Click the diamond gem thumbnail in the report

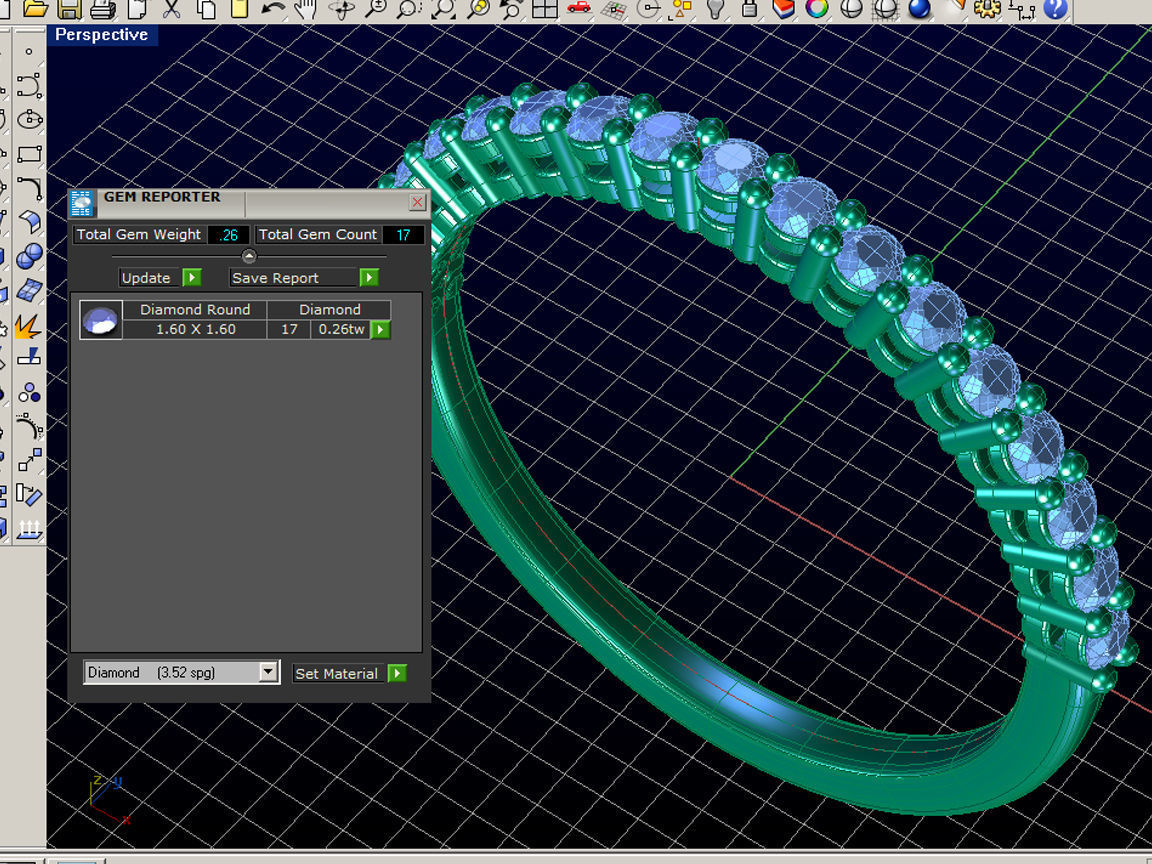click(101, 320)
